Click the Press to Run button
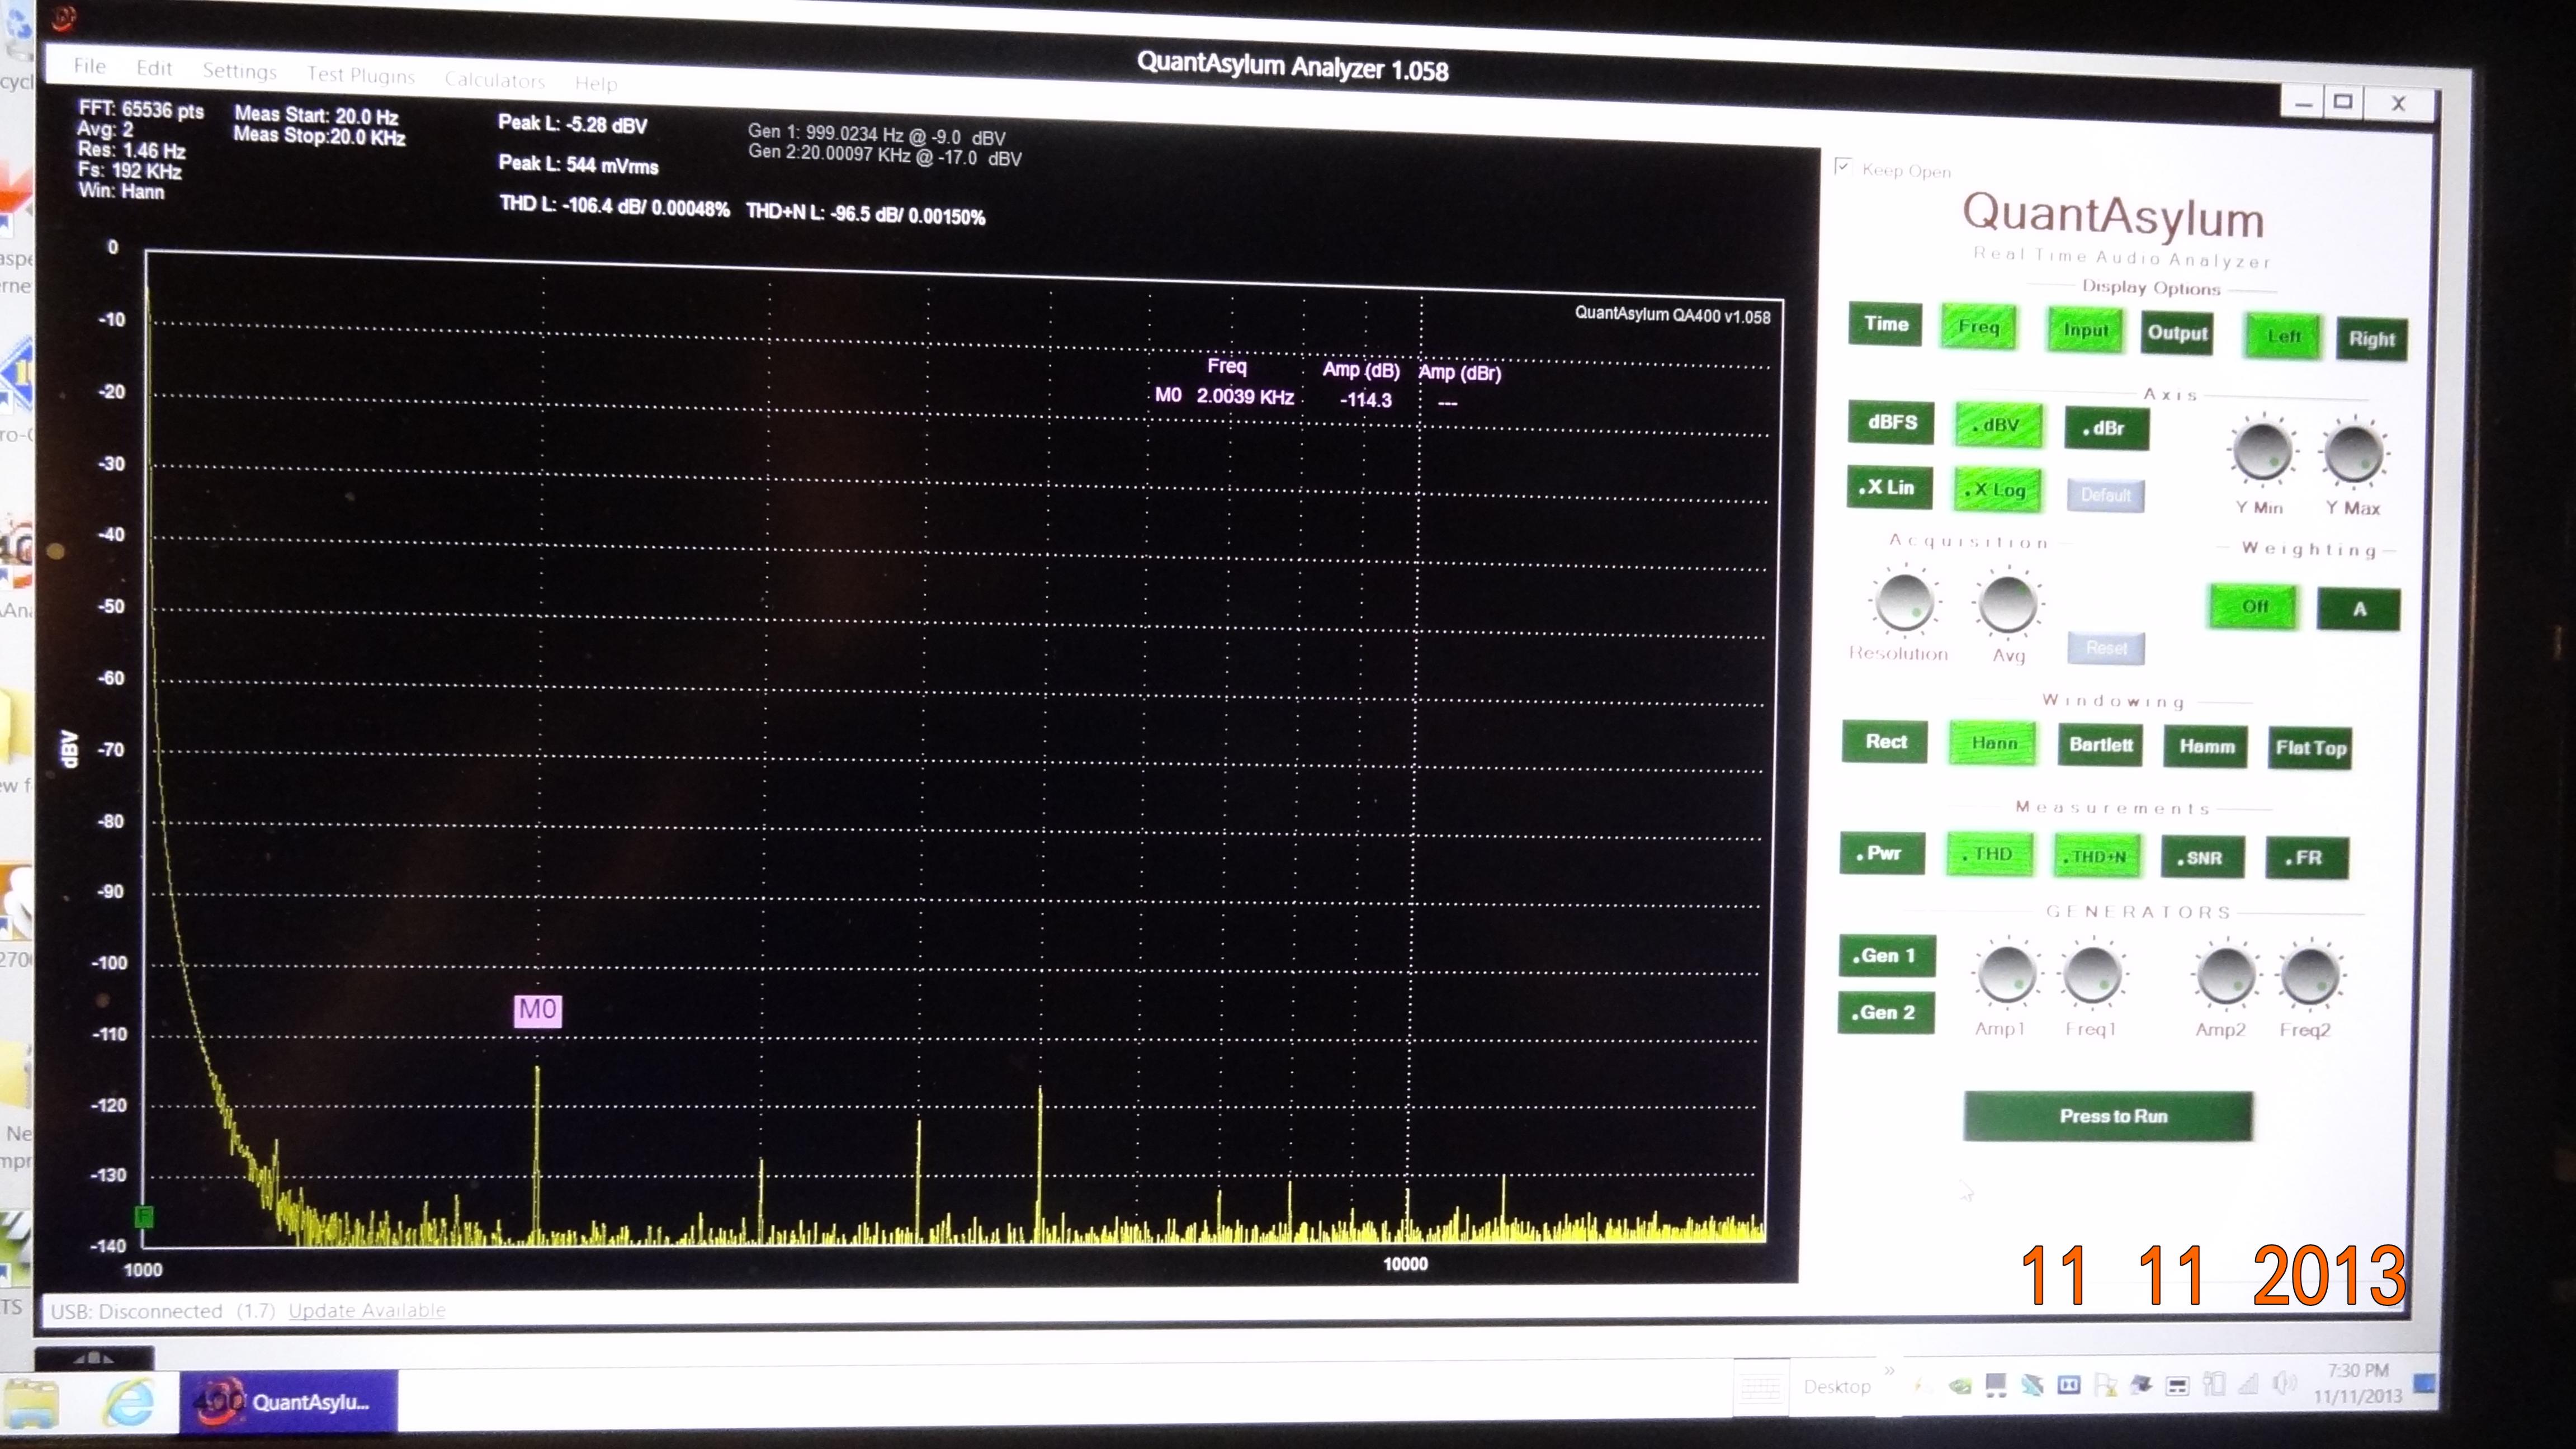The image size is (2576, 1449). [2109, 1116]
